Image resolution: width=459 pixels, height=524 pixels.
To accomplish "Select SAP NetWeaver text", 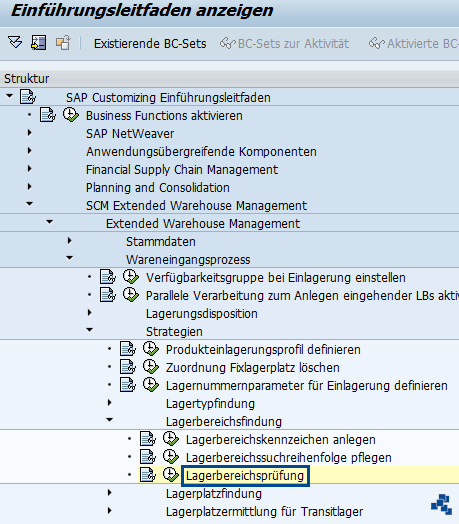I will pos(130,134).
